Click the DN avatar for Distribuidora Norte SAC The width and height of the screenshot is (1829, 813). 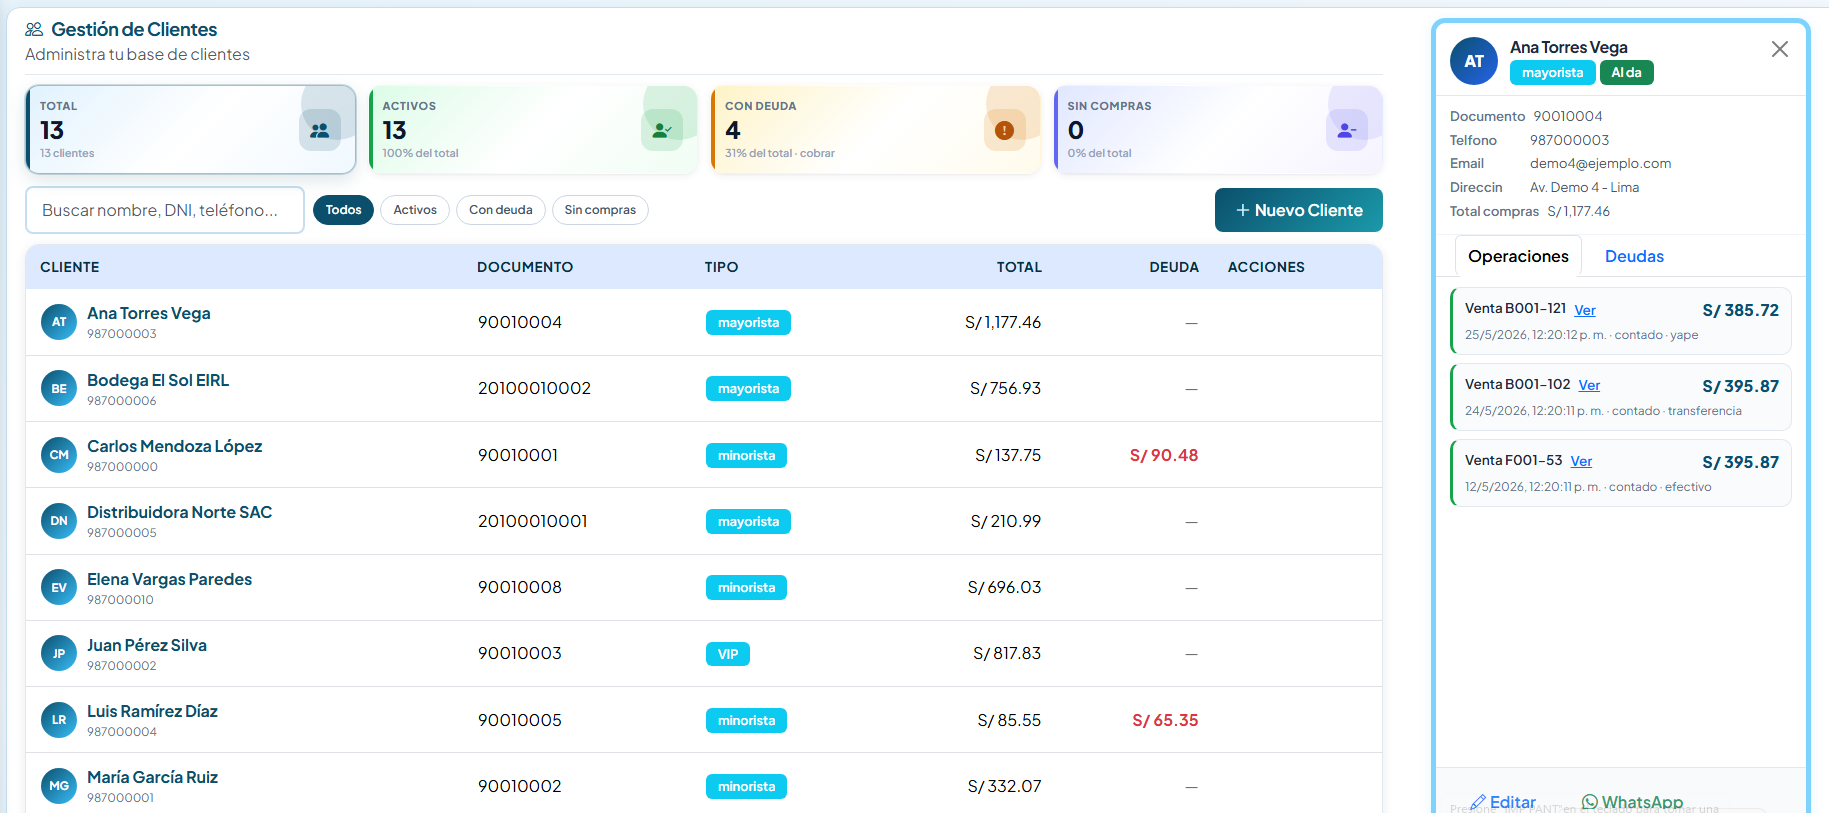pos(59,521)
